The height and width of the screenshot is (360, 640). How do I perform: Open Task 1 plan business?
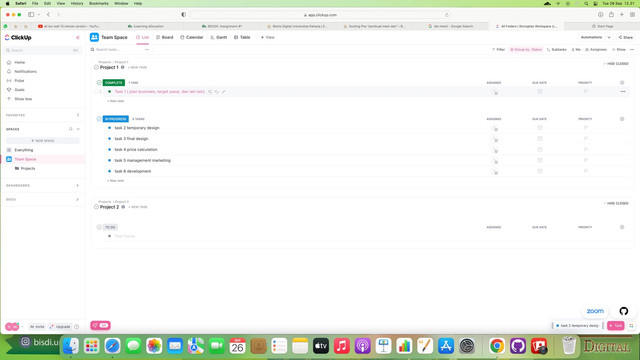pyautogui.click(x=160, y=92)
